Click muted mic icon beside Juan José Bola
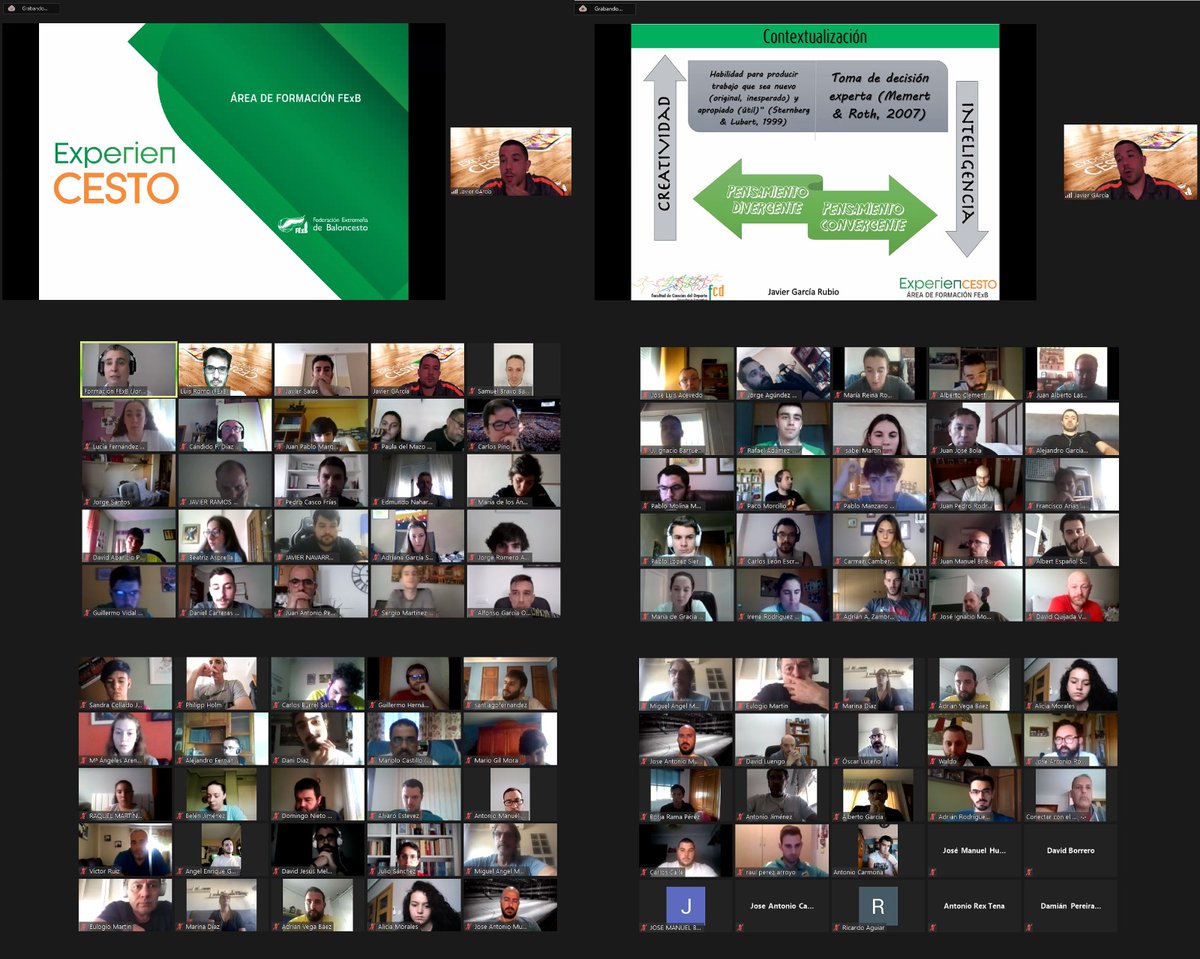 click(933, 450)
